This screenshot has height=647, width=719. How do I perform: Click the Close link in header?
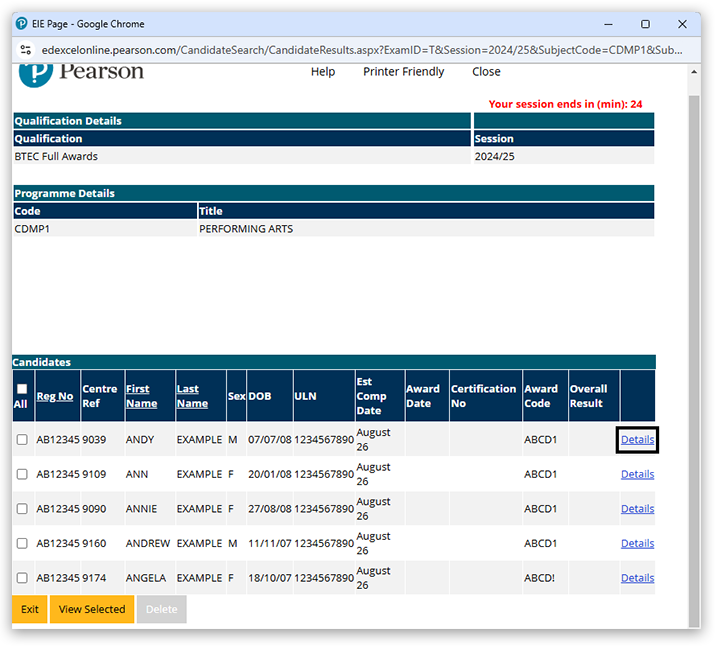[x=486, y=72]
